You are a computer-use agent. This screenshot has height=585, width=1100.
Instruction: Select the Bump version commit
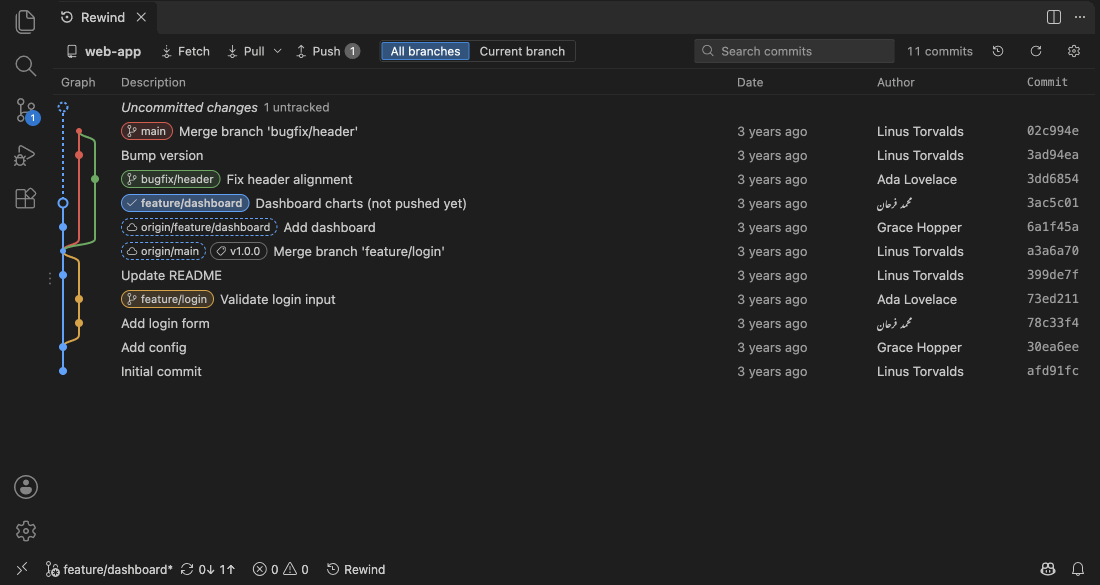tap(574, 155)
